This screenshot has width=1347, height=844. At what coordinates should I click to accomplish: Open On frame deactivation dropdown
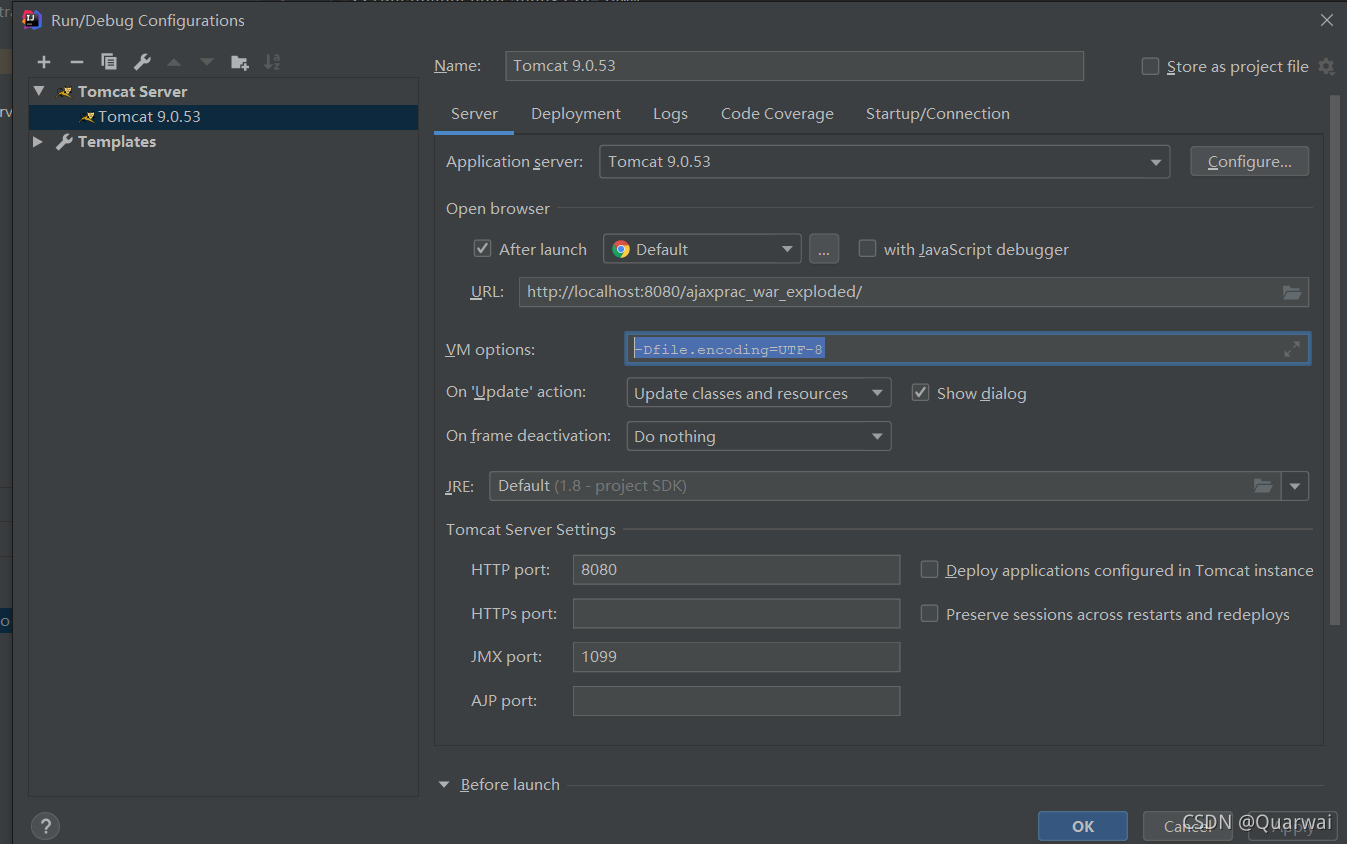(758, 436)
